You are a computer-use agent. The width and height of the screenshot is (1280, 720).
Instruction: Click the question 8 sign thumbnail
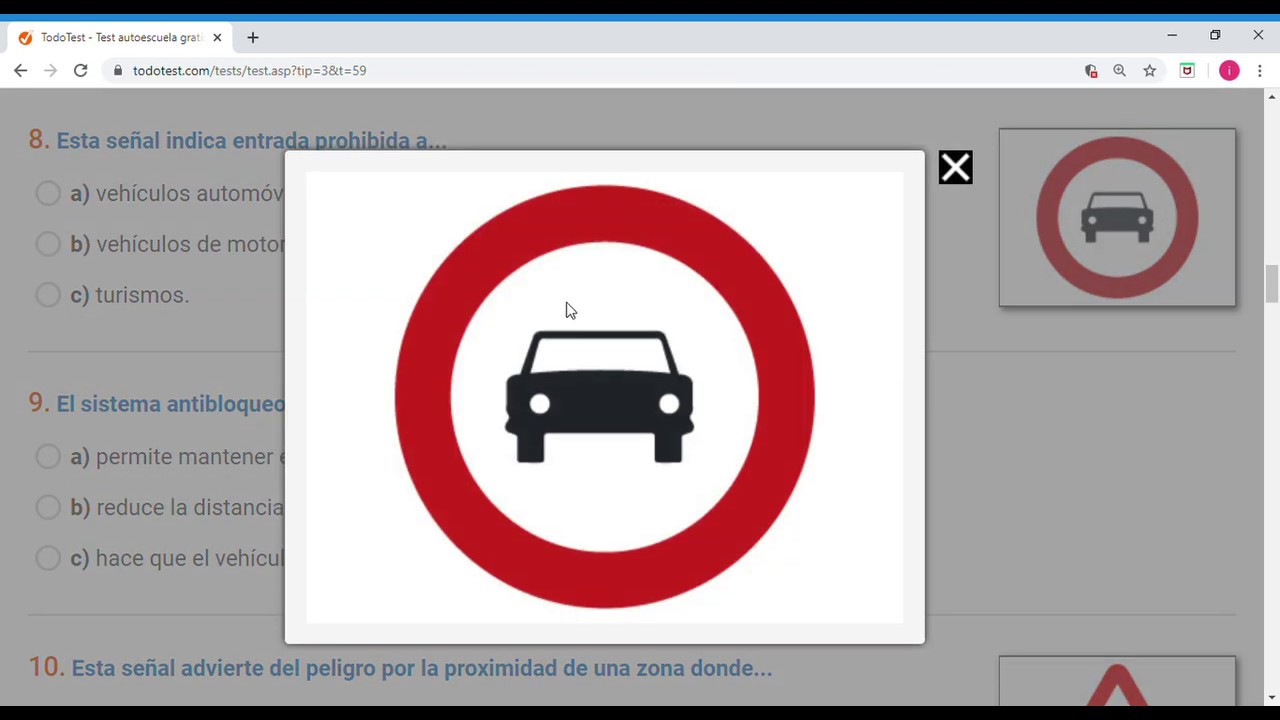[1117, 217]
